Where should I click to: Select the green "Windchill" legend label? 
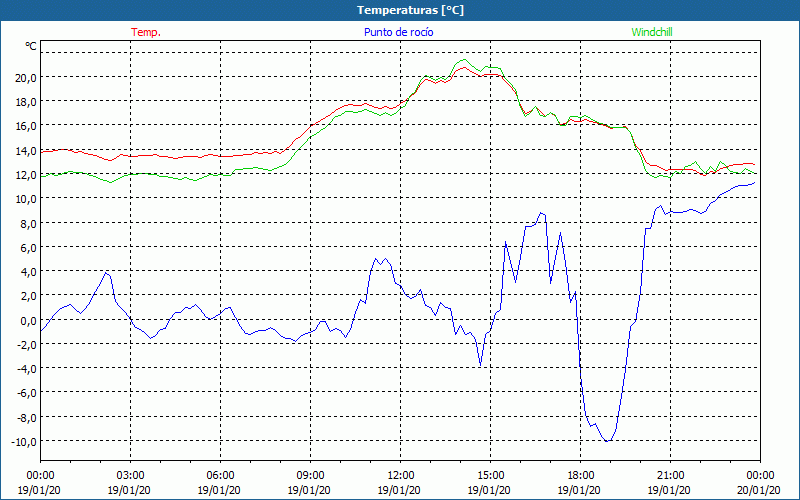click(652, 32)
